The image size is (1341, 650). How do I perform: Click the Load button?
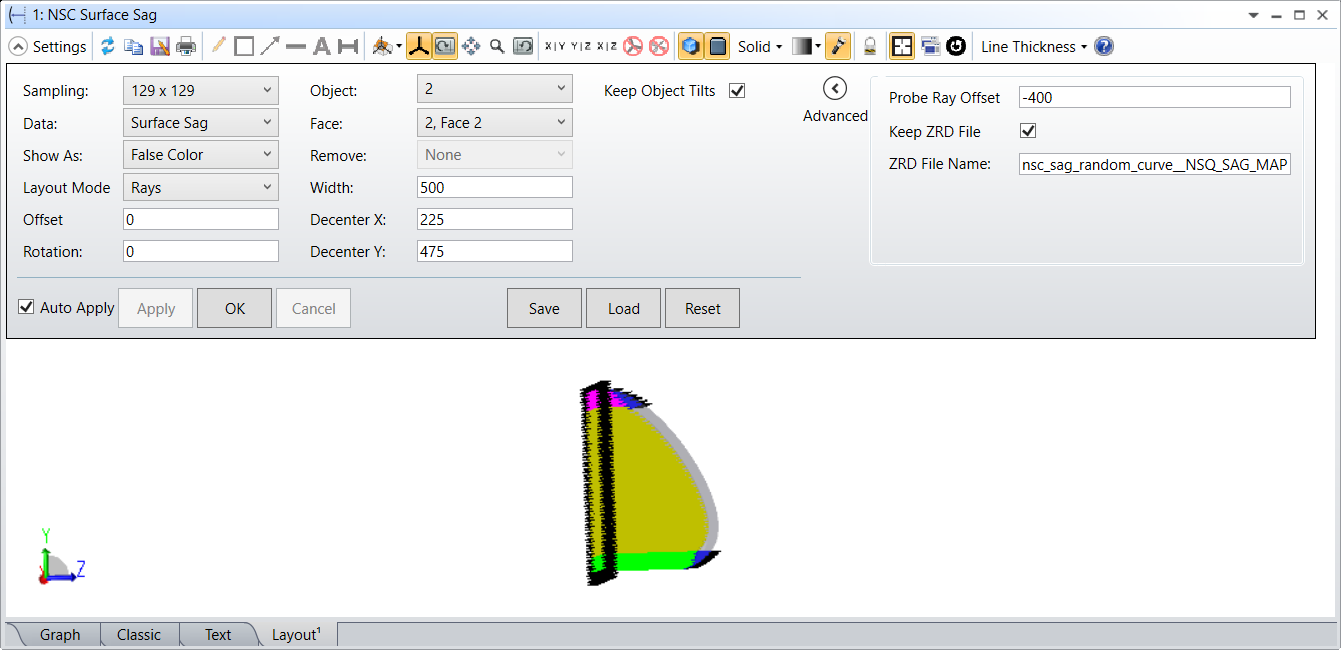click(623, 308)
